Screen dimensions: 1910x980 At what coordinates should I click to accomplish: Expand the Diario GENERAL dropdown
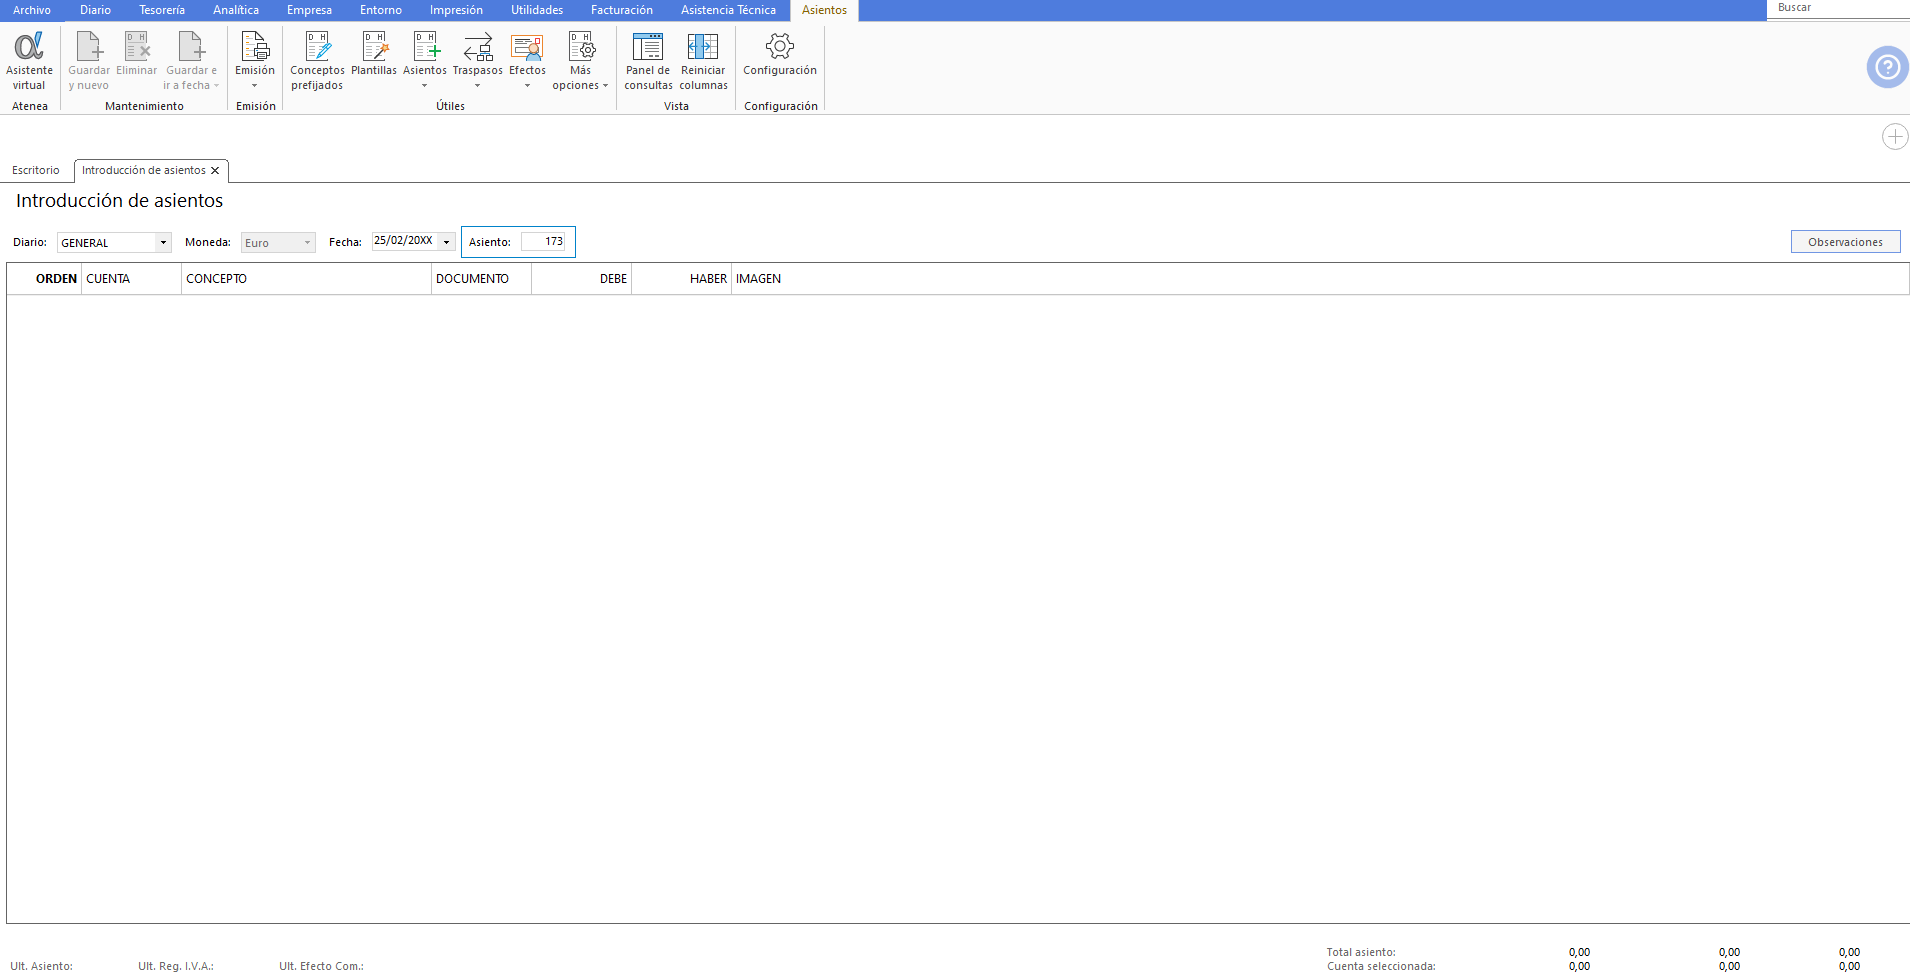163,243
